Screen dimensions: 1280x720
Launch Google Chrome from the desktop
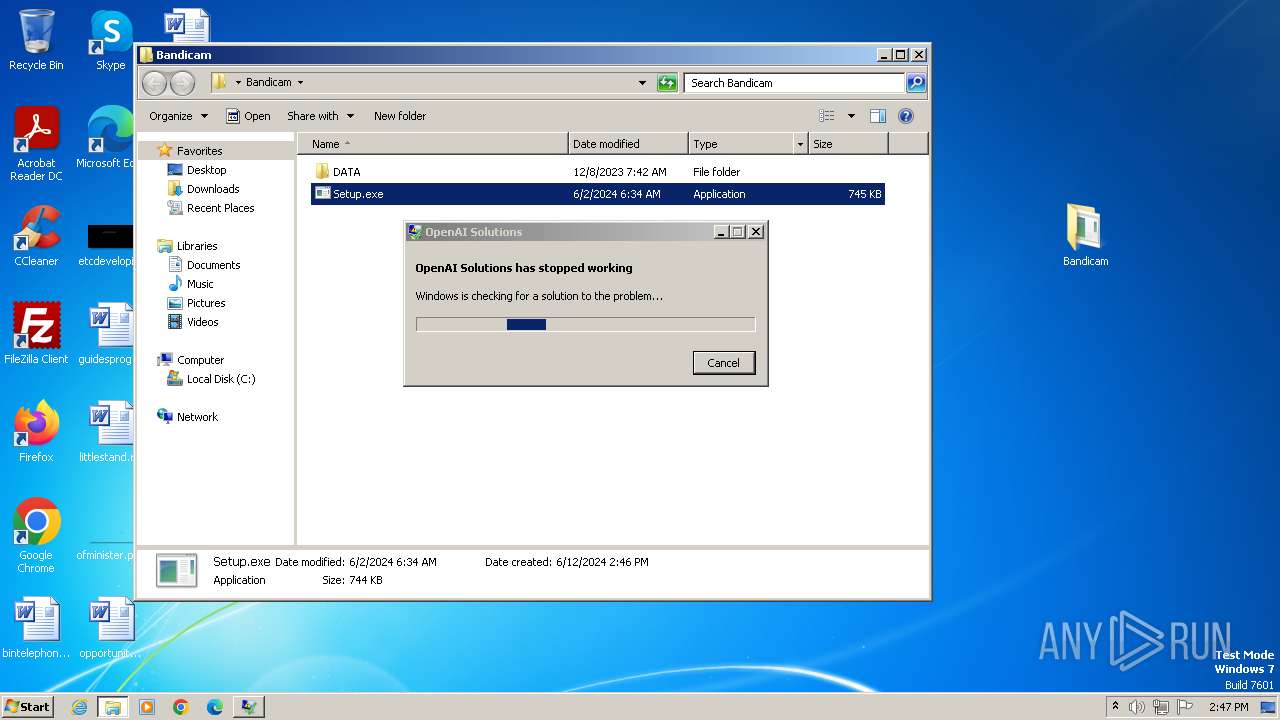point(36,536)
